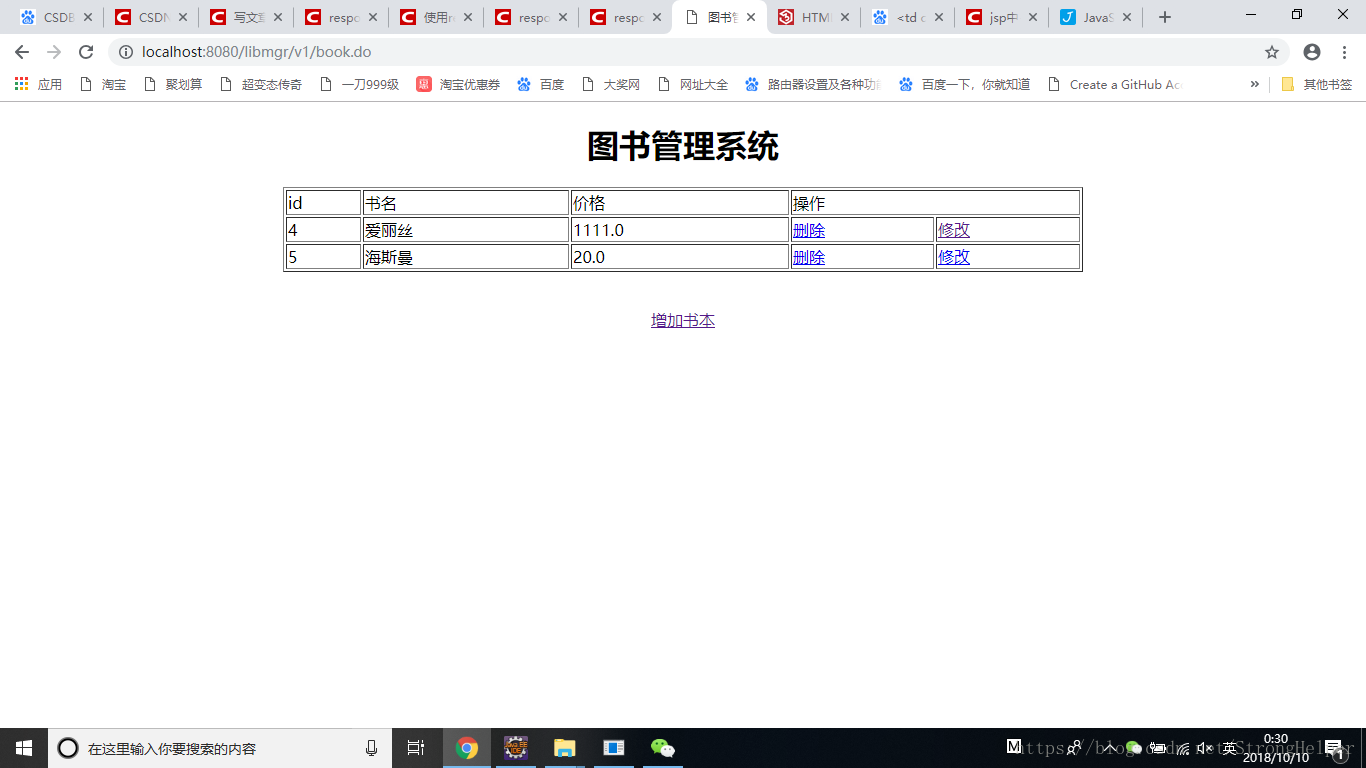Open the 大奖网 bookmark
The image size is (1366, 768).
(x=610, y=85)
